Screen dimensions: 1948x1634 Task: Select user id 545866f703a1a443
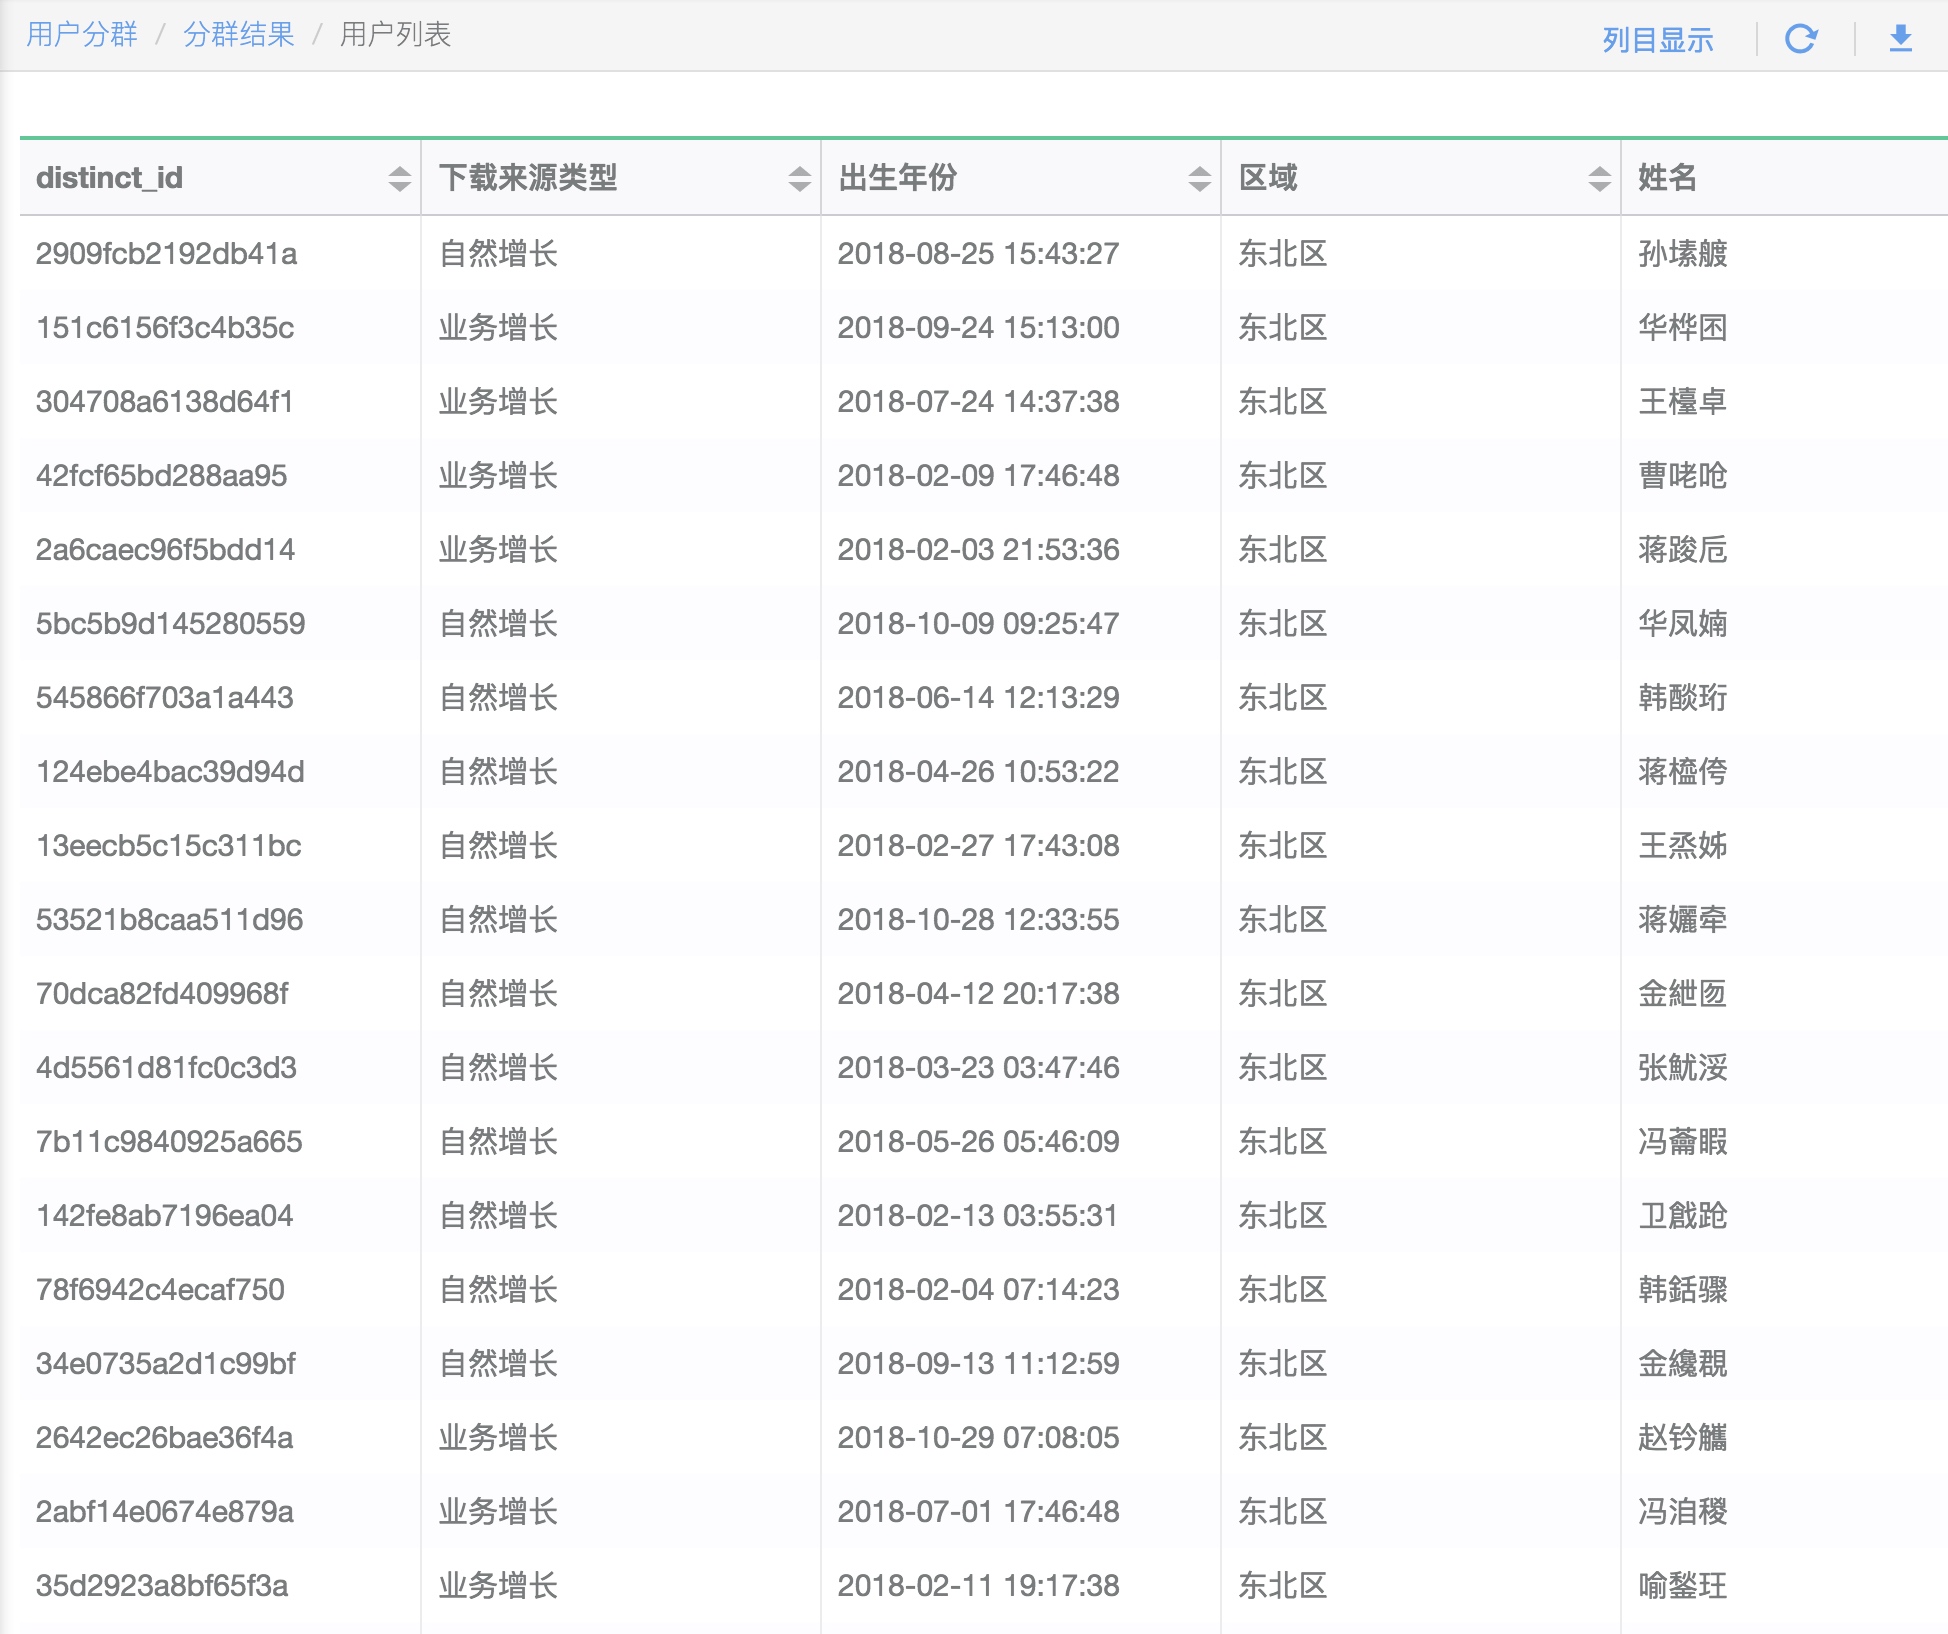(165, 698)
